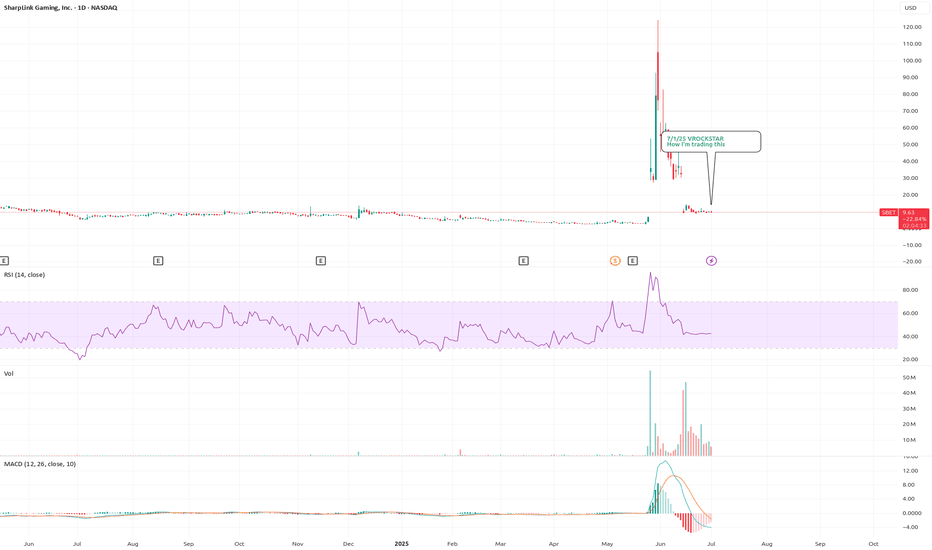The height and width of the screenshot is (550, 932).
Task: Click the Dec label on time axis
Action: tap(349, 543)
